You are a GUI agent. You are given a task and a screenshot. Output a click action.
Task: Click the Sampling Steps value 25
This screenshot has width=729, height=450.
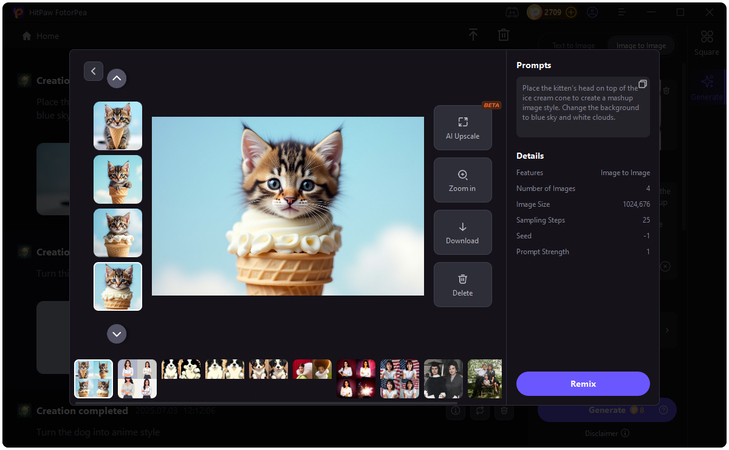coord(646,220)
